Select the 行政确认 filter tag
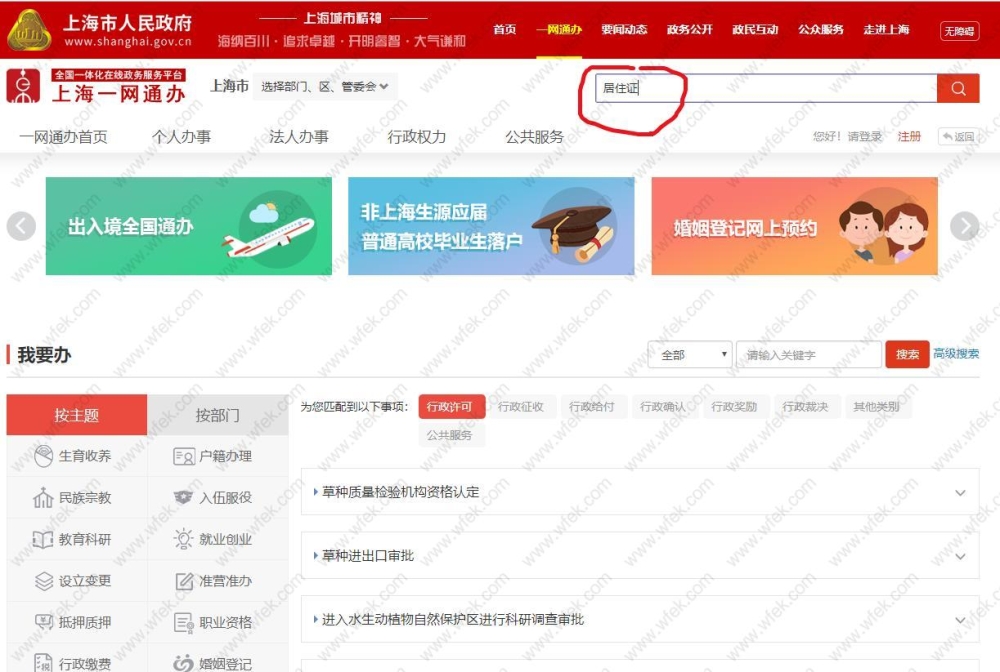Screen dimensions: 1000x672 [x=663, y=407]
